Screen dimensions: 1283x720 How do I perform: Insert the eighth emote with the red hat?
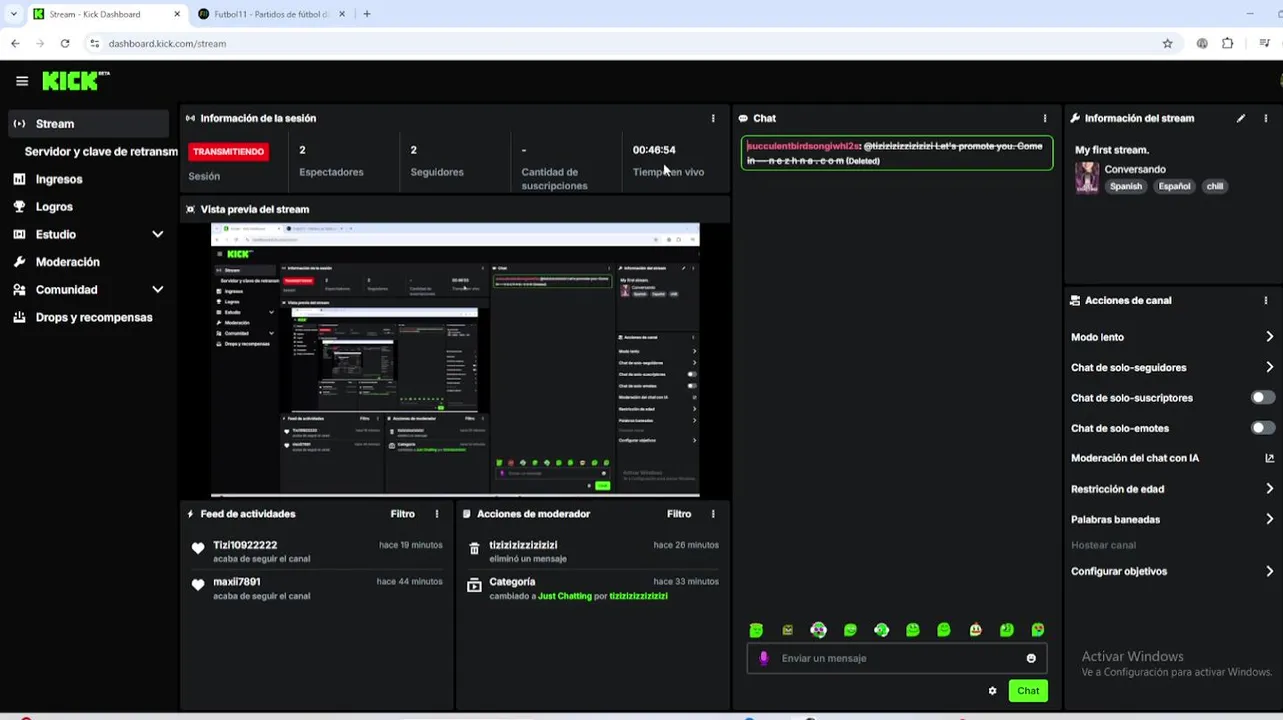click(975, 630)
